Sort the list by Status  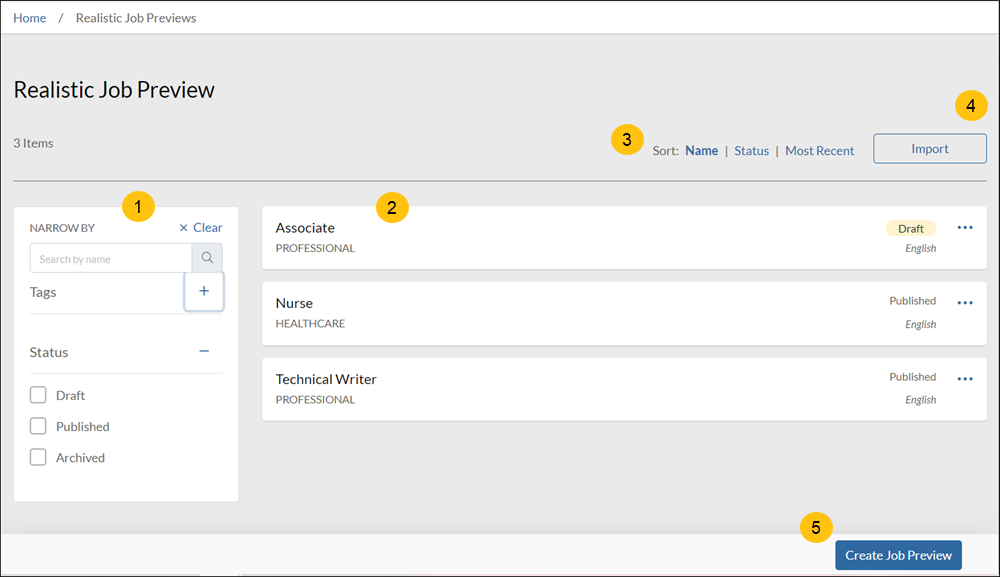pos(751,151)
